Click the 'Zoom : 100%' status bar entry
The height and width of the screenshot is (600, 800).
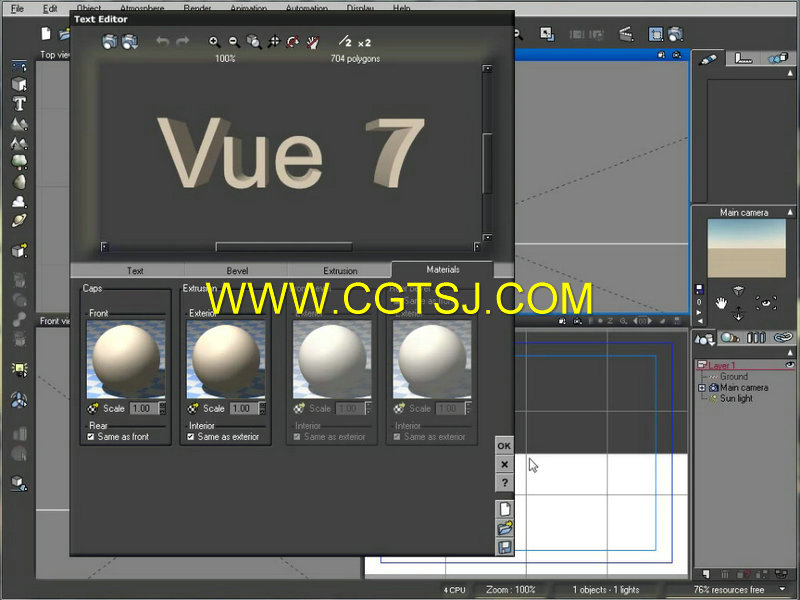(x=511, y=590)
